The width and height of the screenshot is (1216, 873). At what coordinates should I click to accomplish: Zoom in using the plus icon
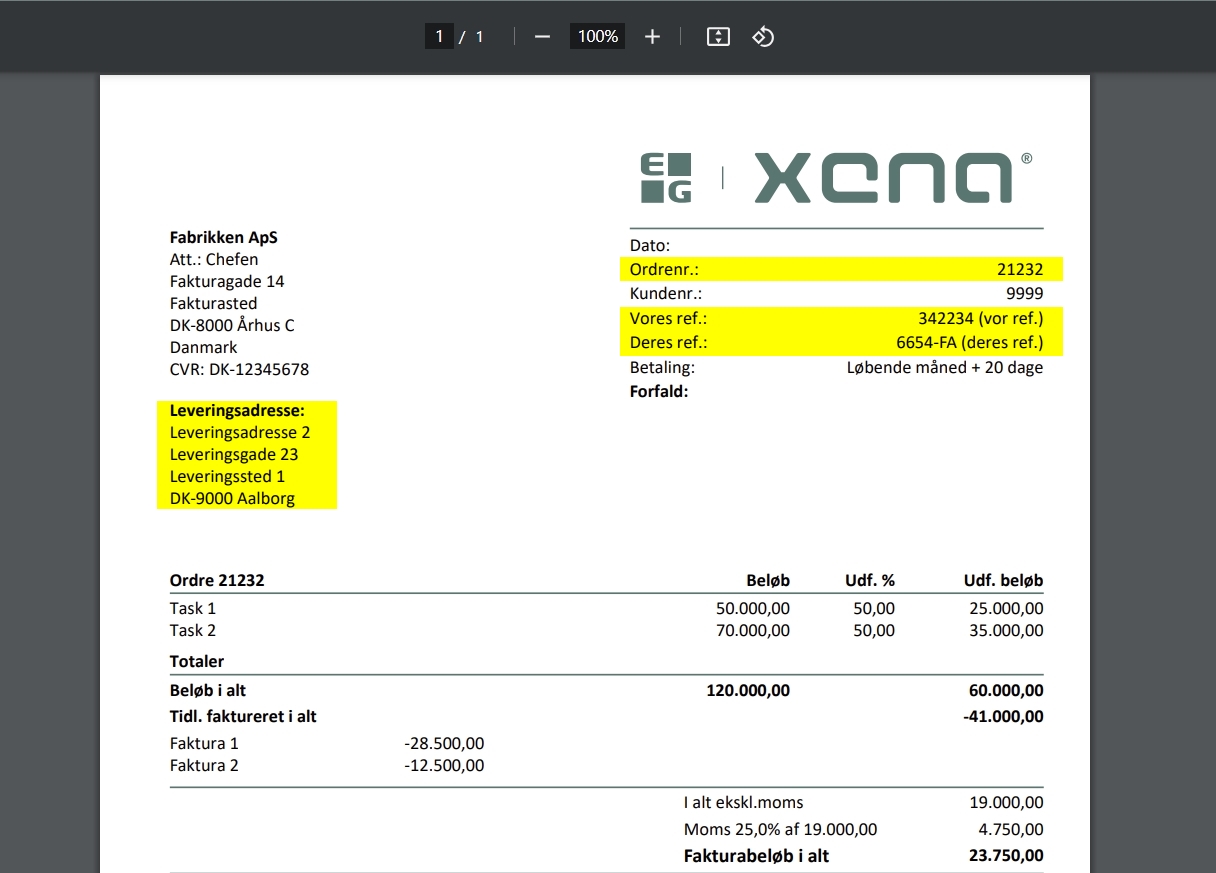[x=652, y=36]
